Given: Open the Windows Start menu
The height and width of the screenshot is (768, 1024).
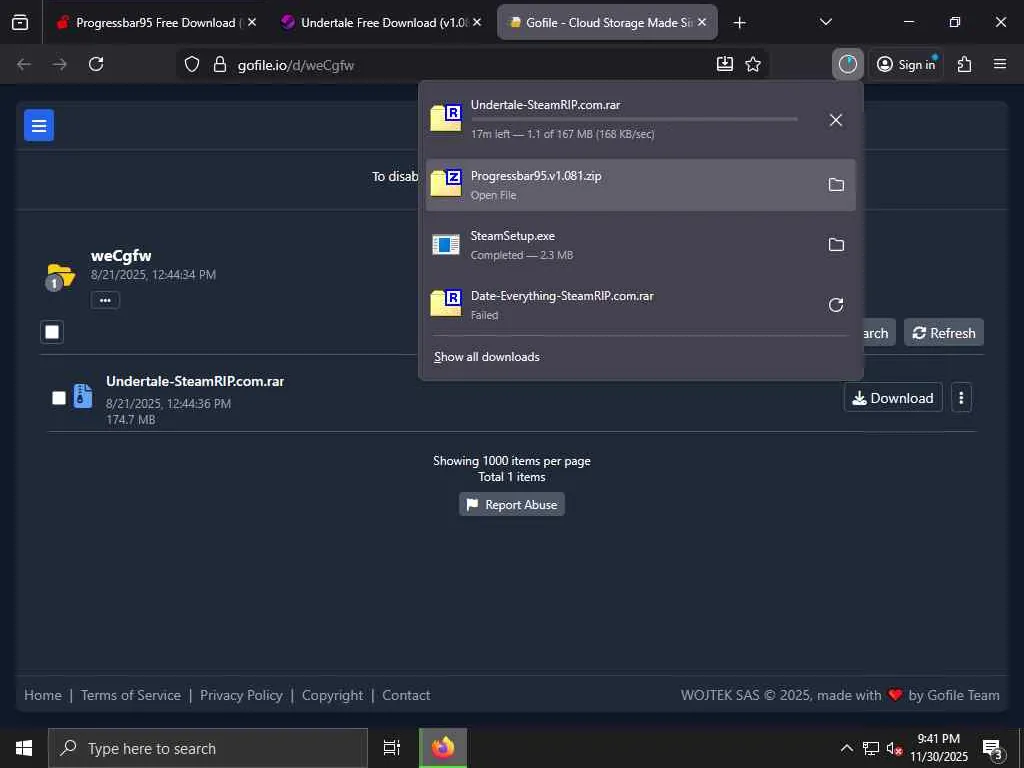Looking at the screenshot, I should click(24, 748).
